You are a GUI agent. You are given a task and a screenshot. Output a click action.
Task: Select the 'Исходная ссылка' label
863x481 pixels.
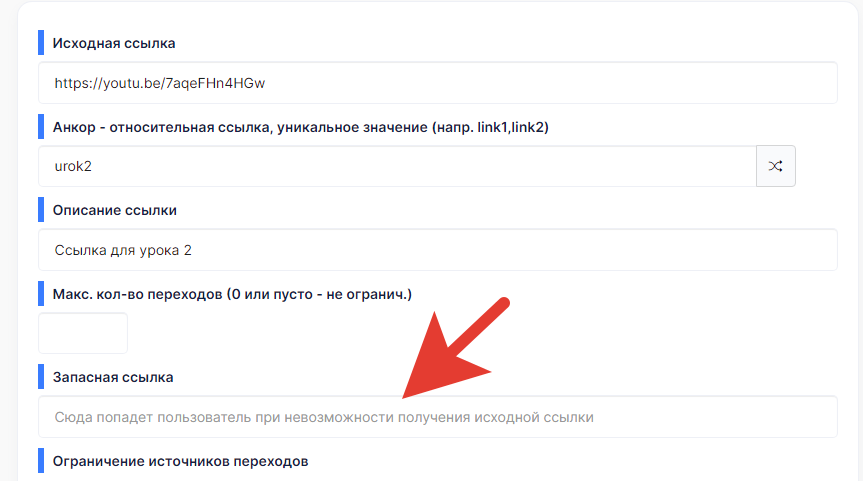(114, 43)
